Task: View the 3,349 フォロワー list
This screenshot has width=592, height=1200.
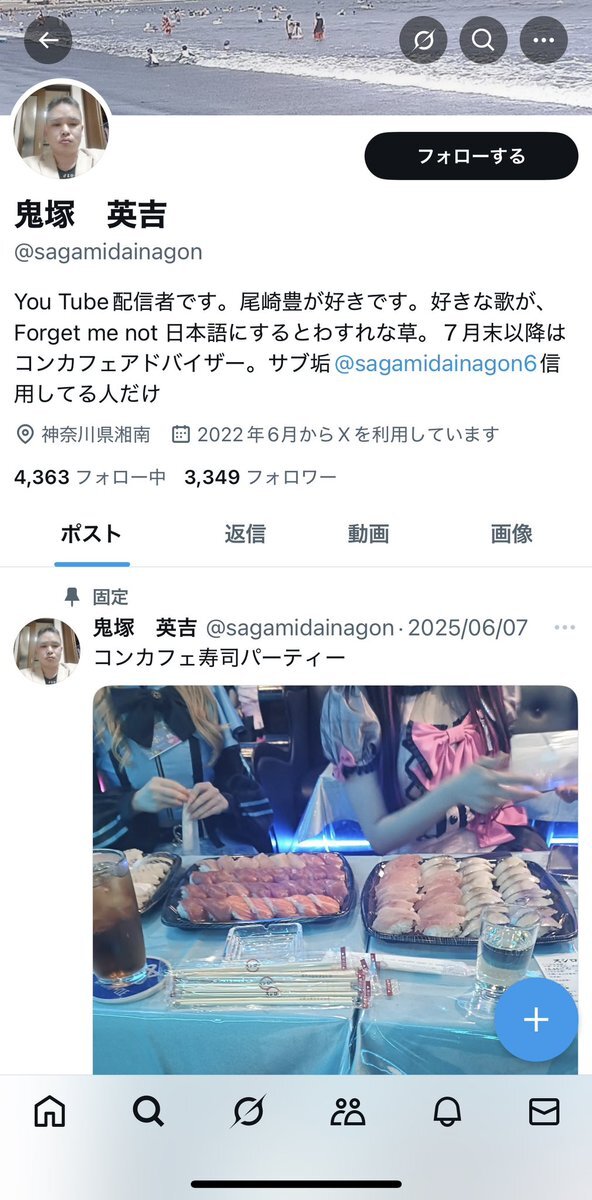Action: point(260,477)
